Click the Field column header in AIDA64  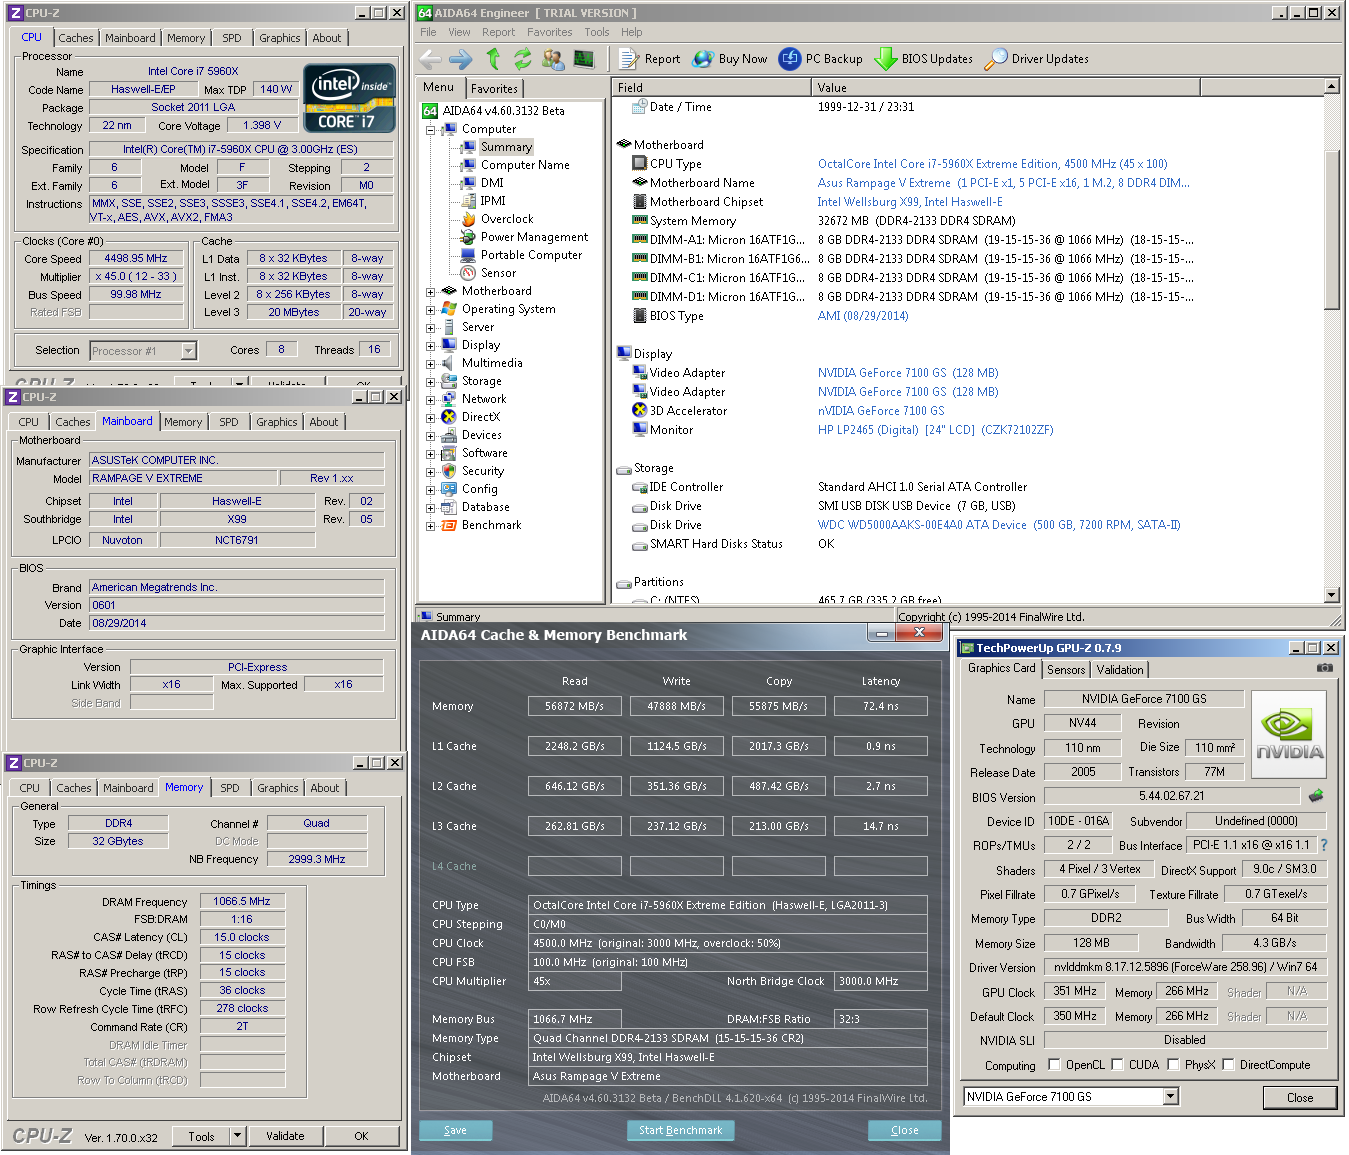(711, 87)
